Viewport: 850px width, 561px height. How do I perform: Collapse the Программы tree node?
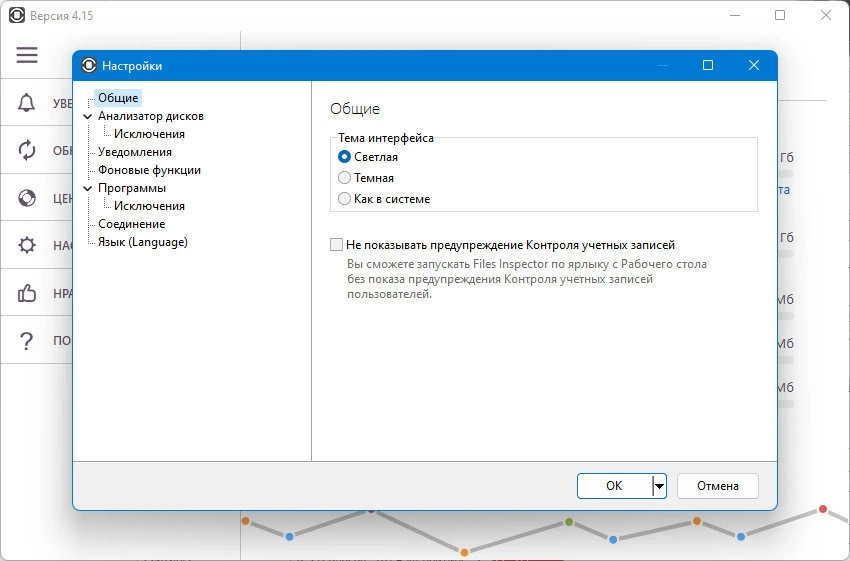(x=88, y=188)
